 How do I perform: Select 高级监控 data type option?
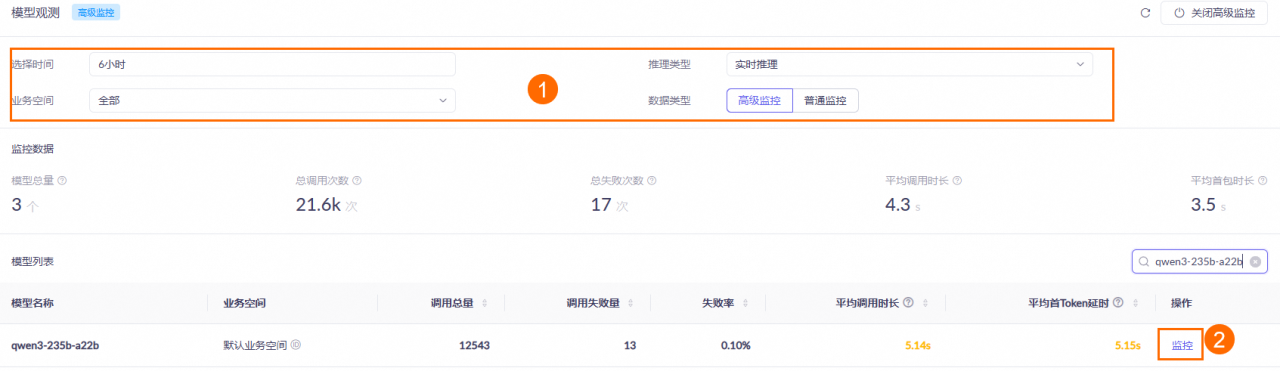click(x=759, y=100)
